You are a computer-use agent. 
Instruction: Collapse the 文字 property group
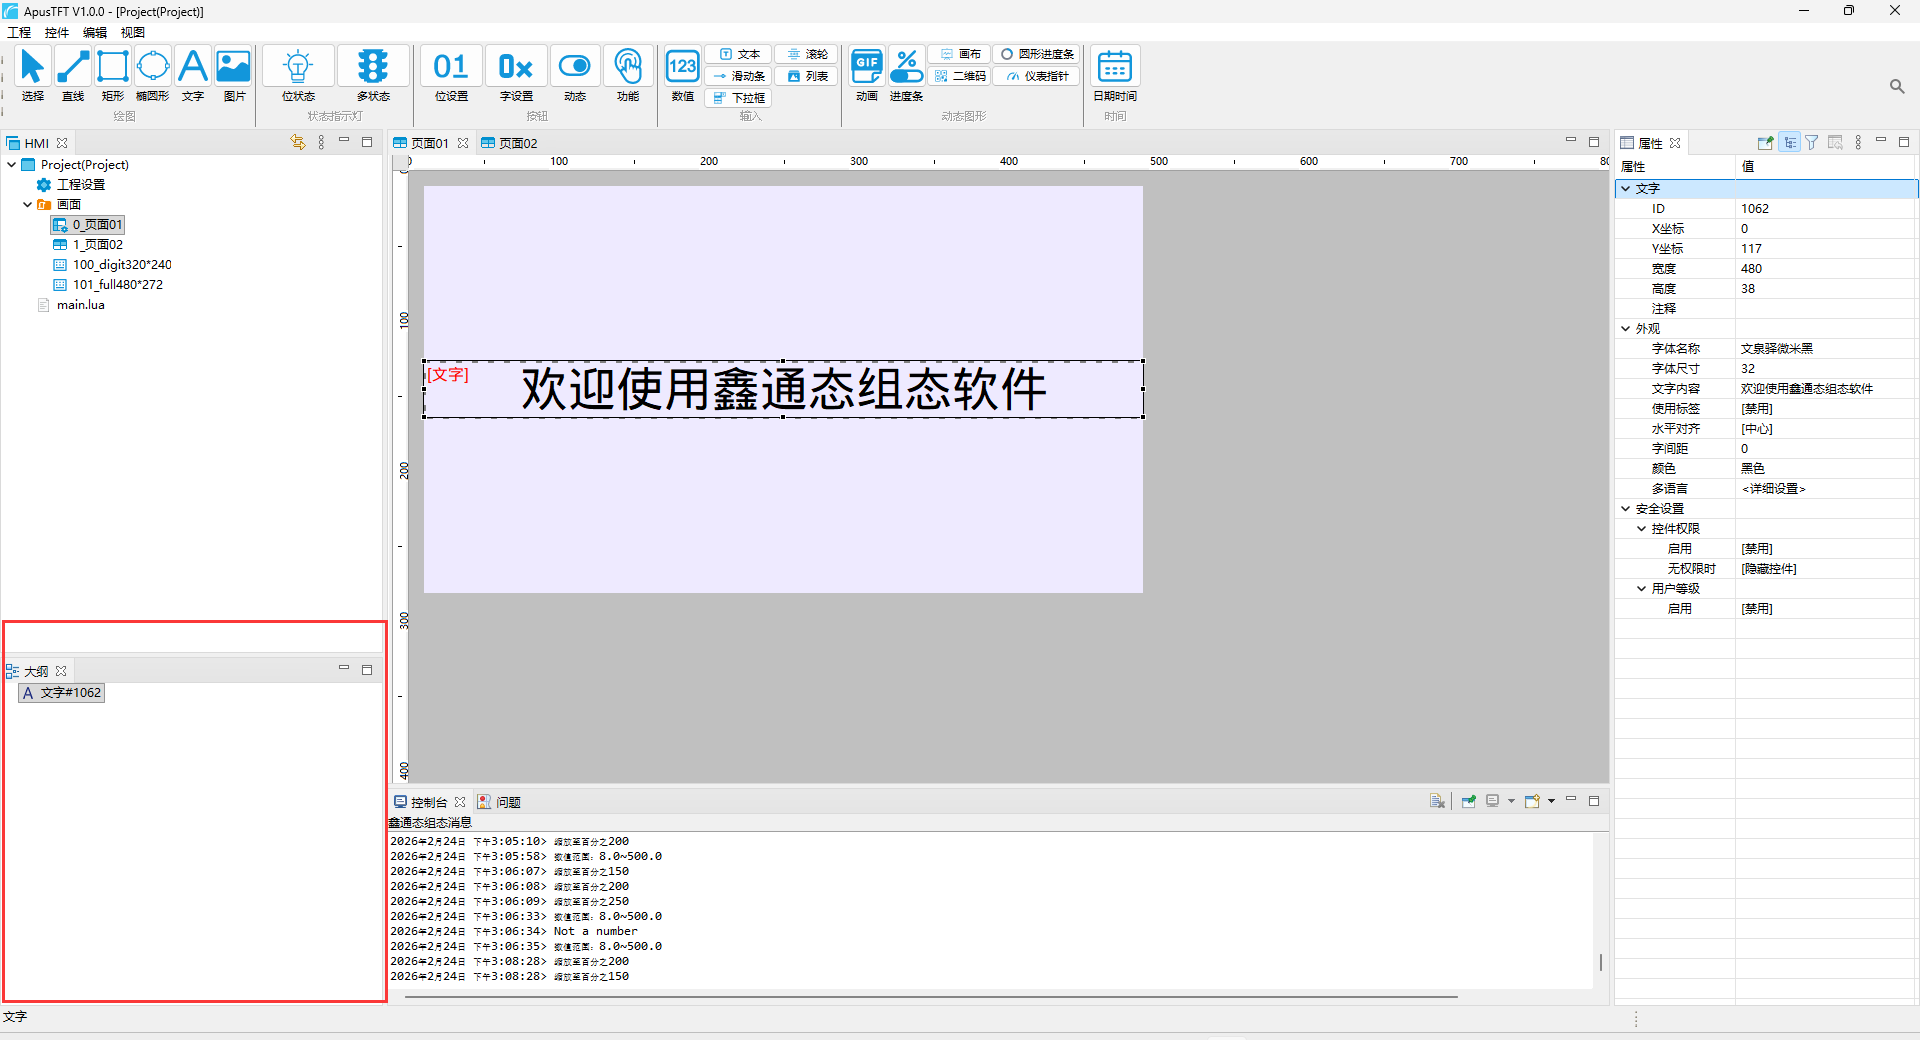(1626, 188)
